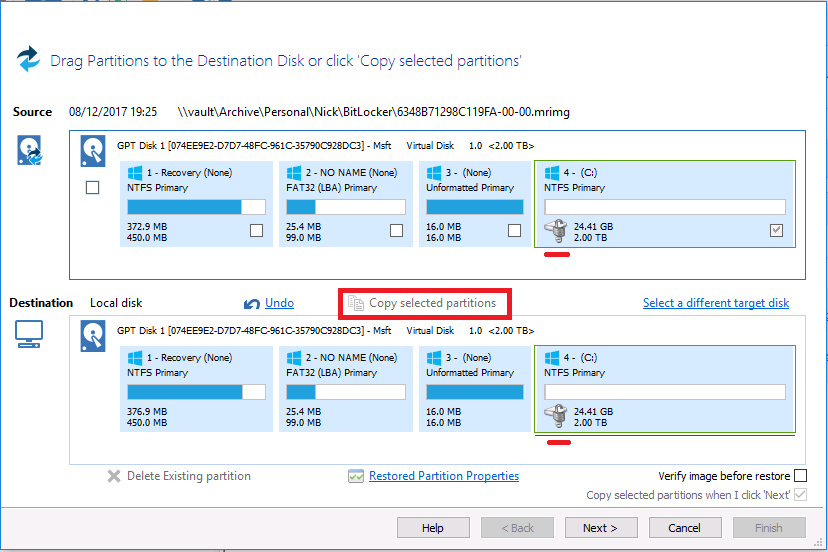The width and height of the screenshot is (828, 552).
Task: Click the swap arrows icon in the header
Action: point(29,59)
